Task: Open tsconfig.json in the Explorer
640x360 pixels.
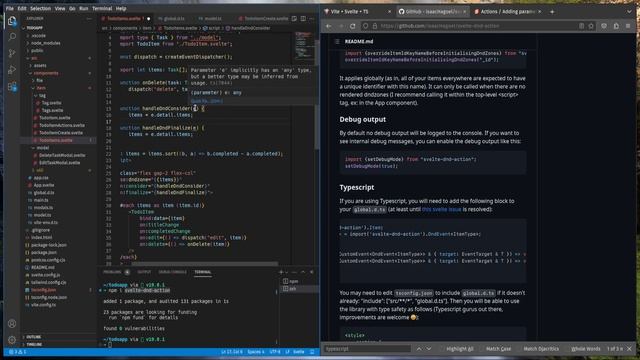Action: 44,290
